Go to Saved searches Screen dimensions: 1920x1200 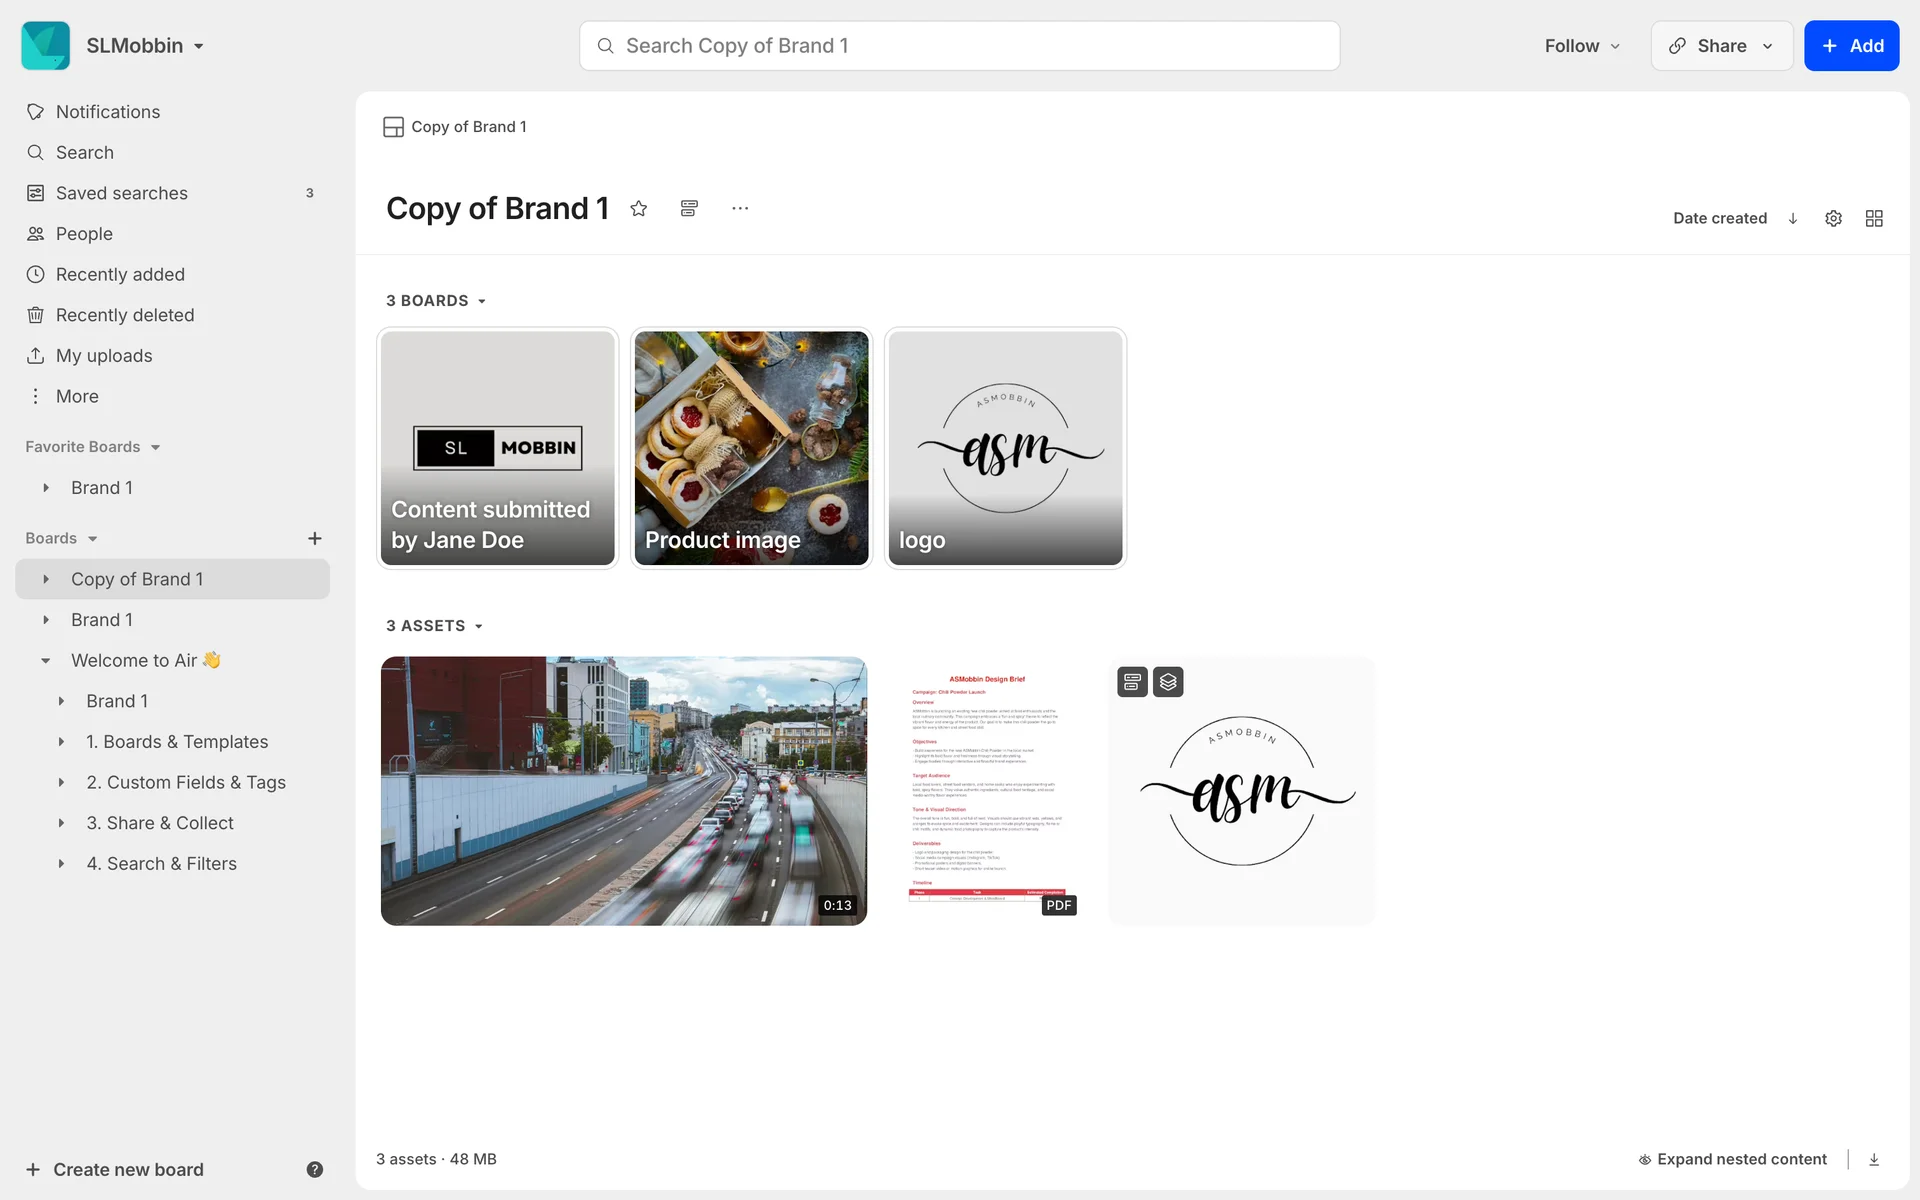[x=122, y=193]
